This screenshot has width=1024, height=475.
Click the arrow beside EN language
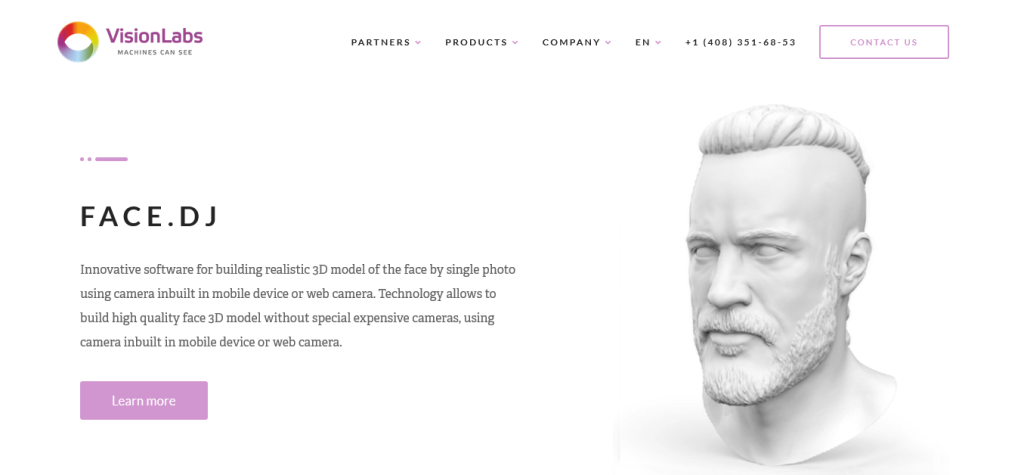[x=658, y=42]
